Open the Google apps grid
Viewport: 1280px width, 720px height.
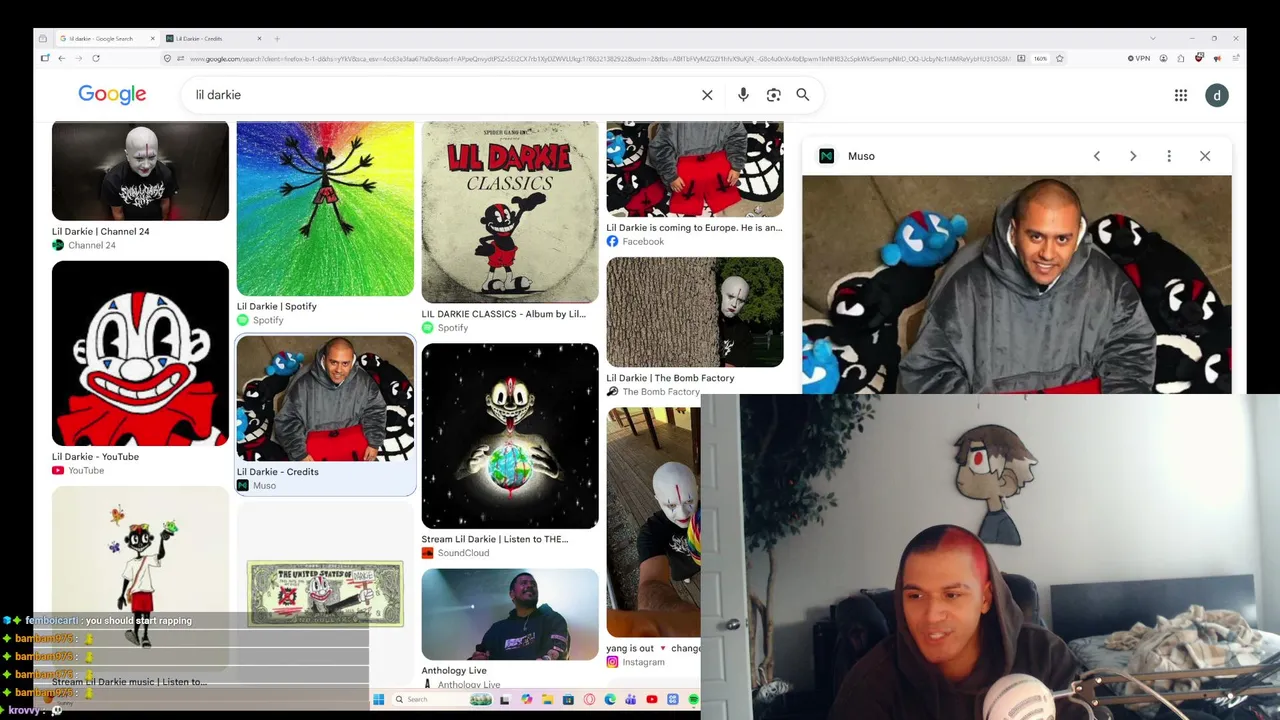pyautogui.click(x=1181, y=95)
